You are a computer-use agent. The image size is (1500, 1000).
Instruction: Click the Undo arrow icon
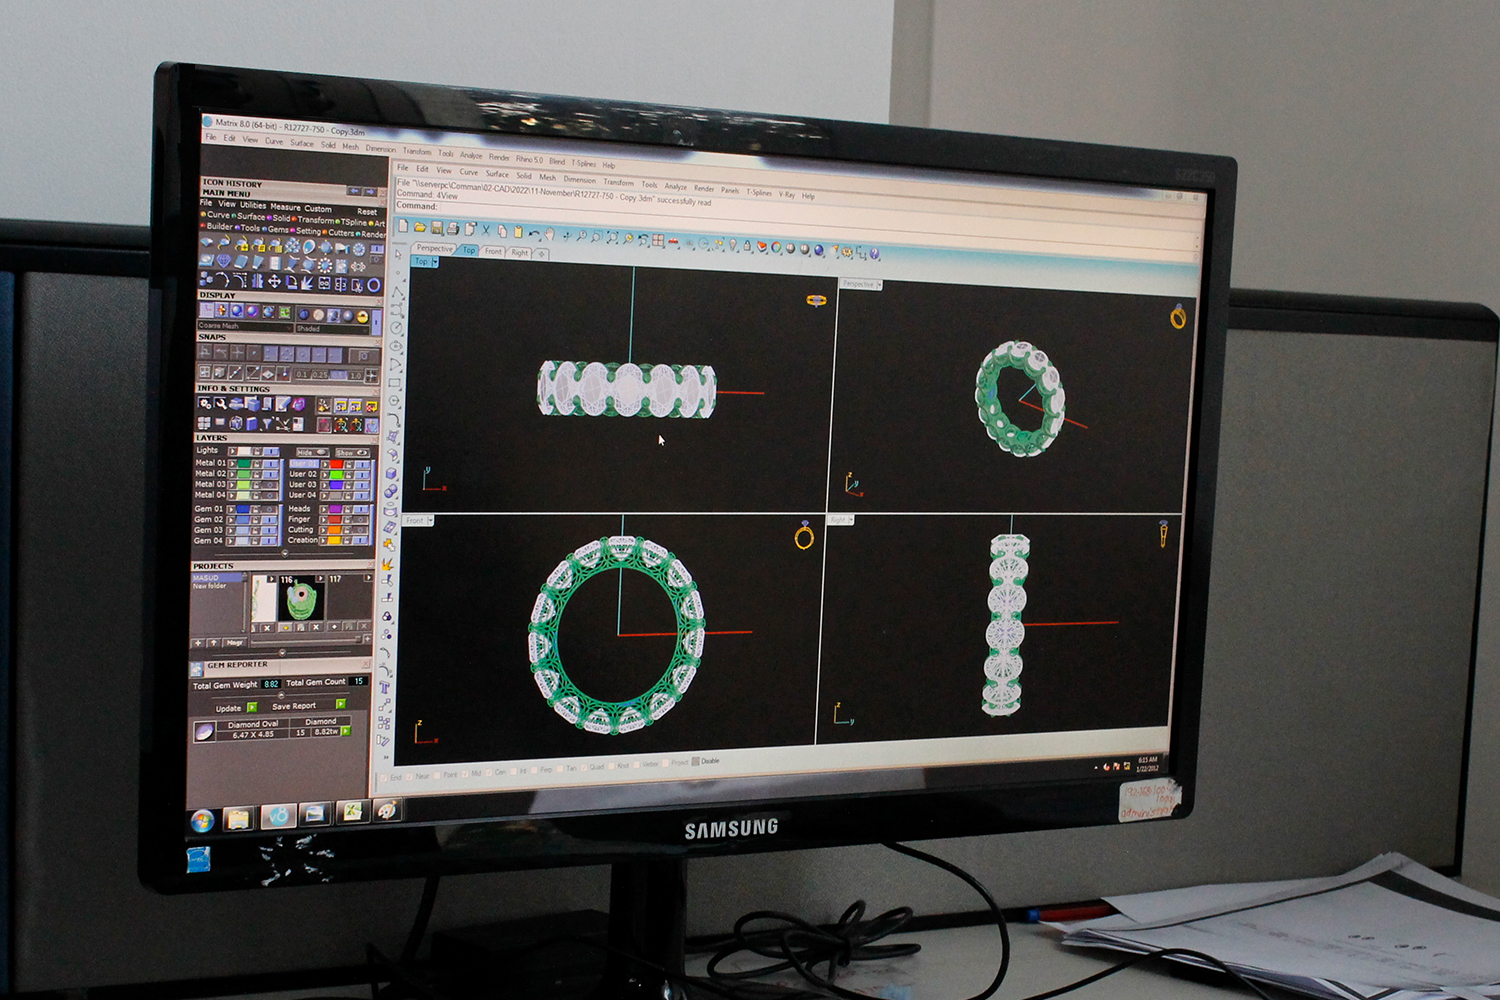tap(534, 233)
